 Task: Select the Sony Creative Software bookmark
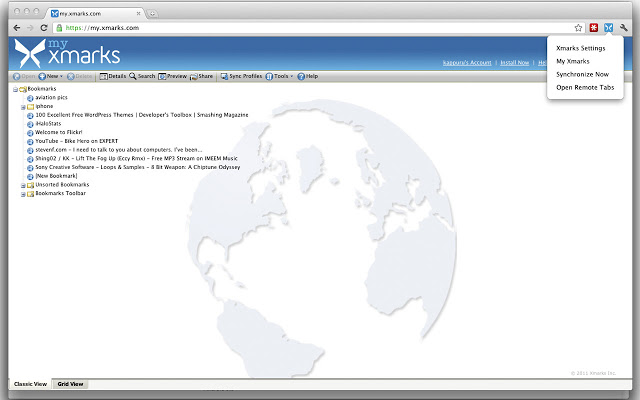pos(138,167)
